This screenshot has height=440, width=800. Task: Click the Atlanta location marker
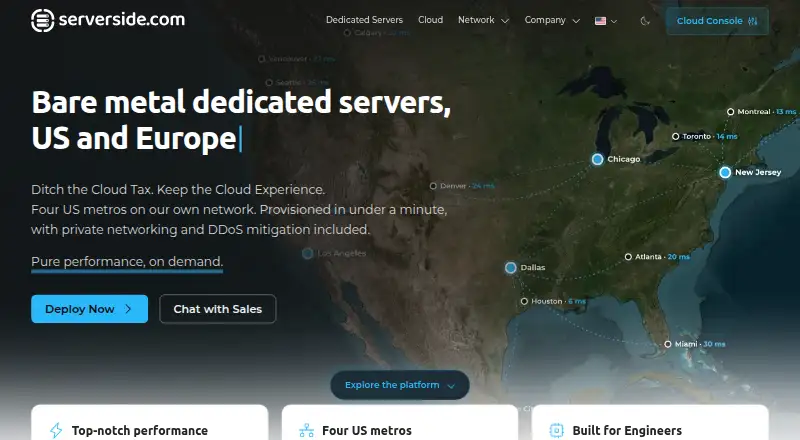coord(628,257)
